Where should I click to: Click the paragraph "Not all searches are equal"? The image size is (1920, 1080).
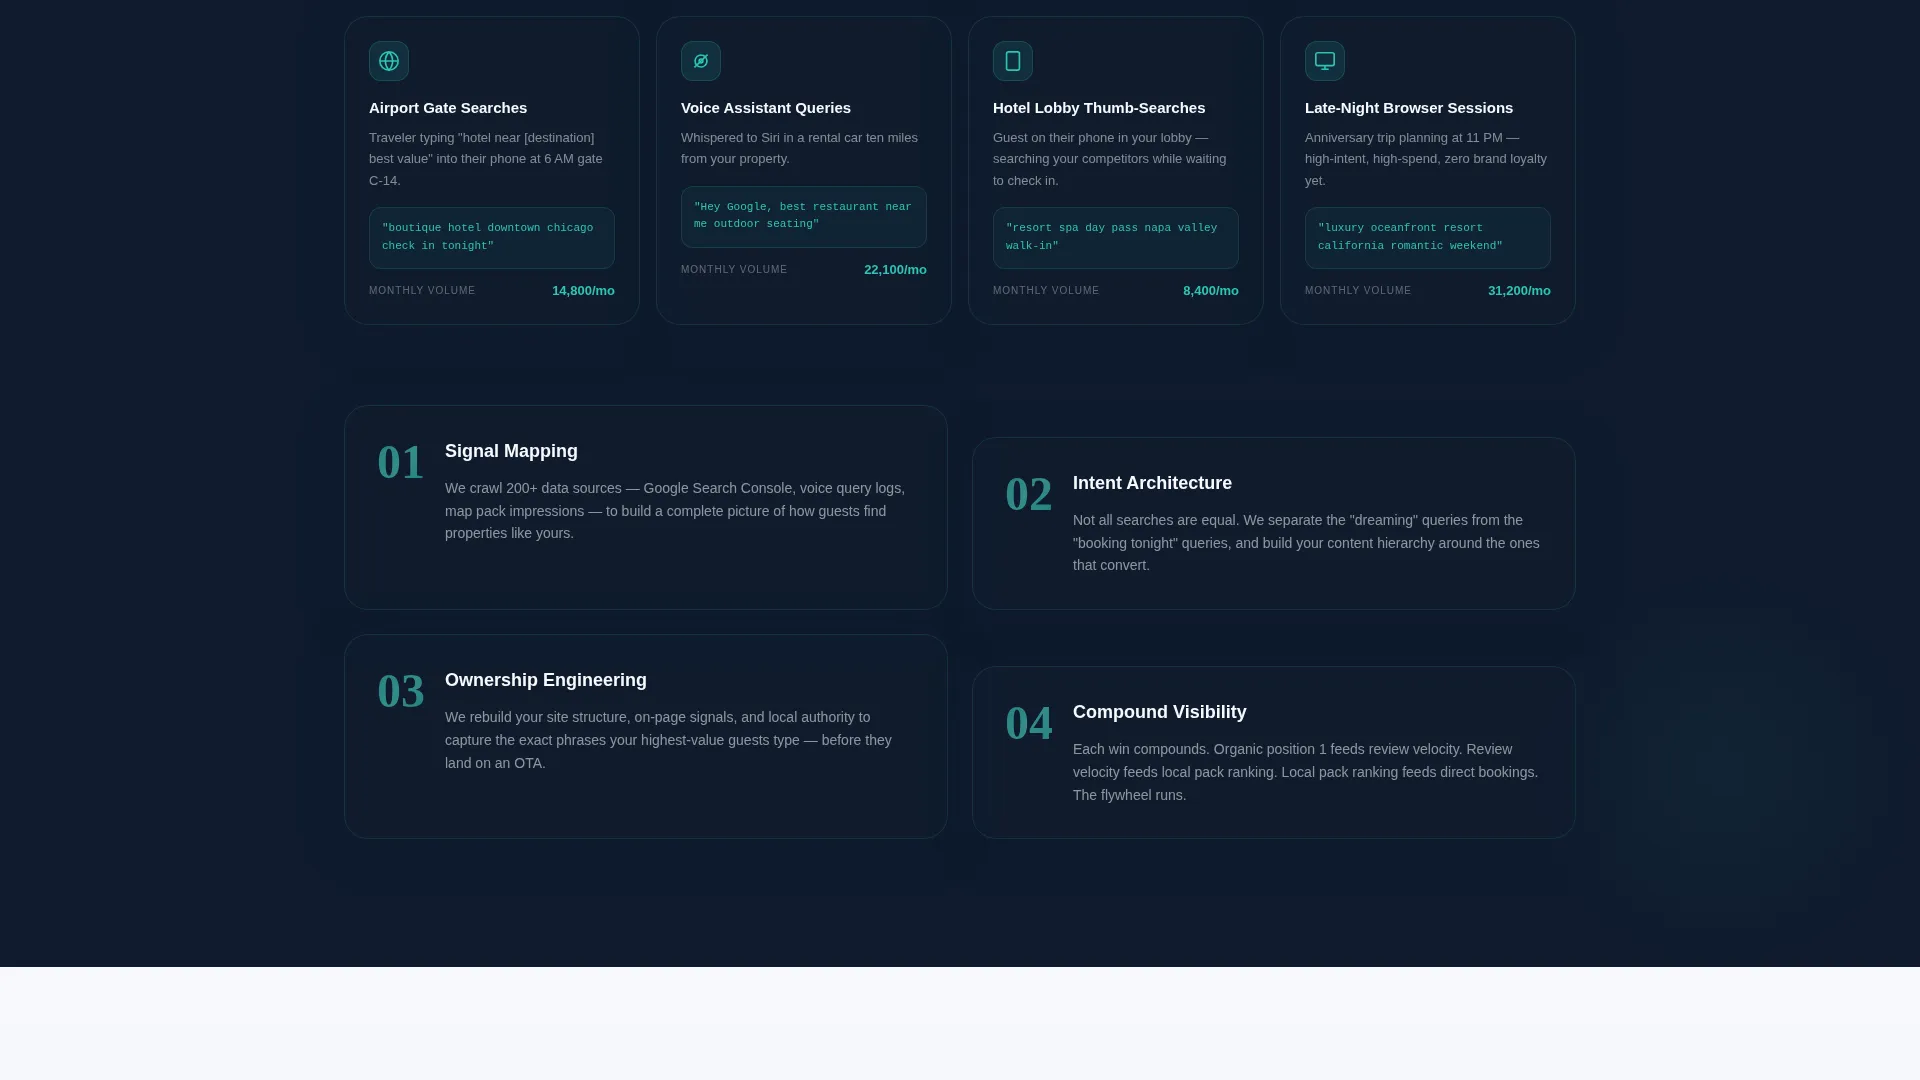(1306, 543)
